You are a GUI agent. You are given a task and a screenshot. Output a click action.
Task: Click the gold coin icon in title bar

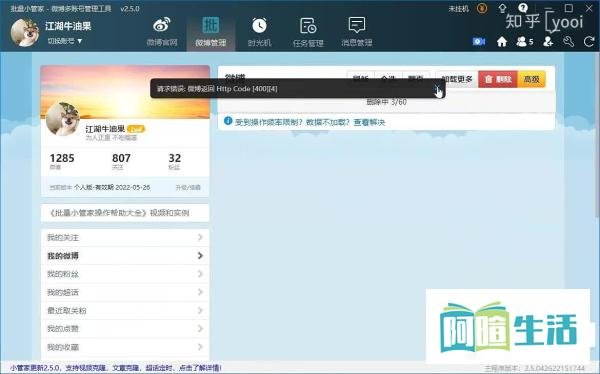coord(482,8)
